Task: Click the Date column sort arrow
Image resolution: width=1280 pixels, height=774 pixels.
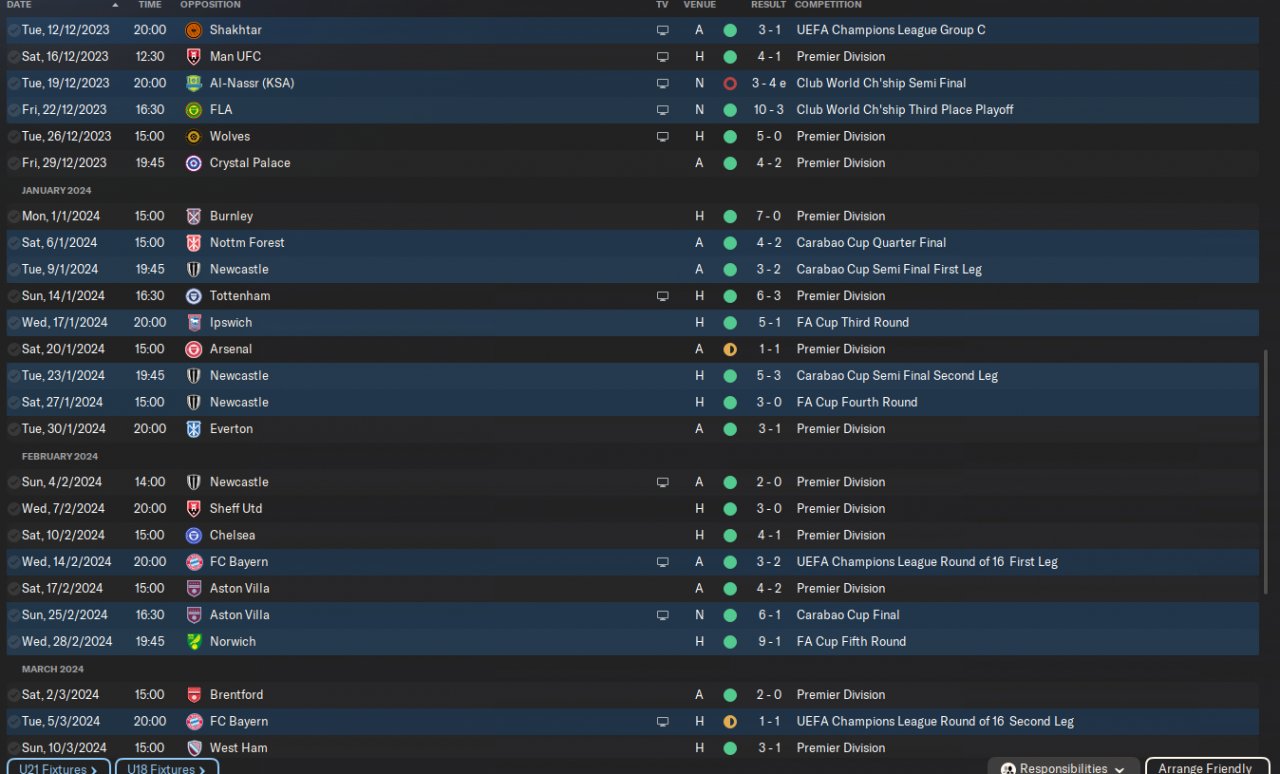Action: pyautogui.click(x=115, y=5)
